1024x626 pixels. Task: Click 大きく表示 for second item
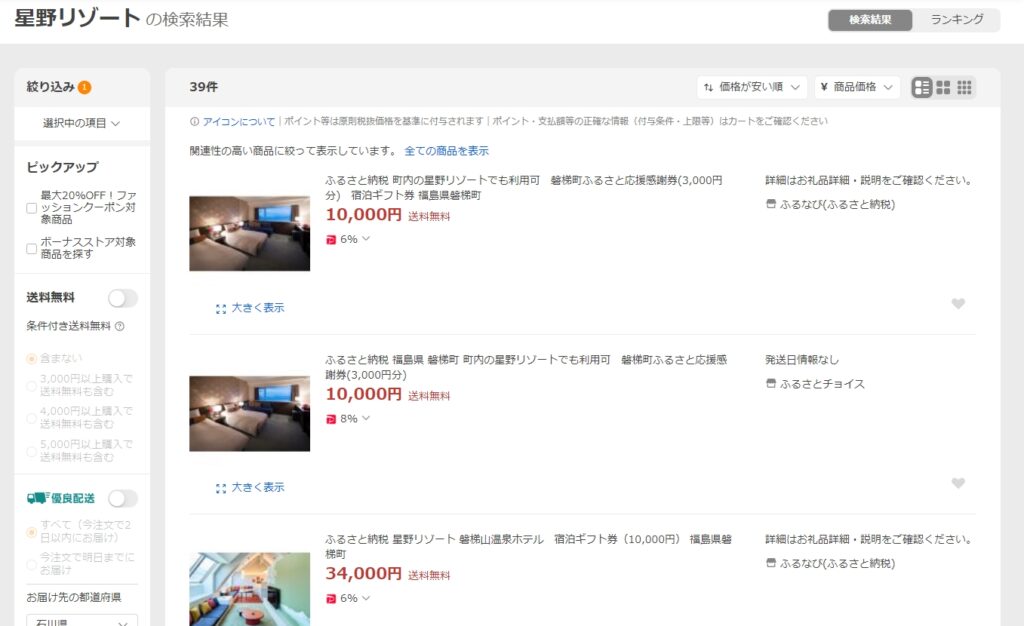click(x=258, y=488)
